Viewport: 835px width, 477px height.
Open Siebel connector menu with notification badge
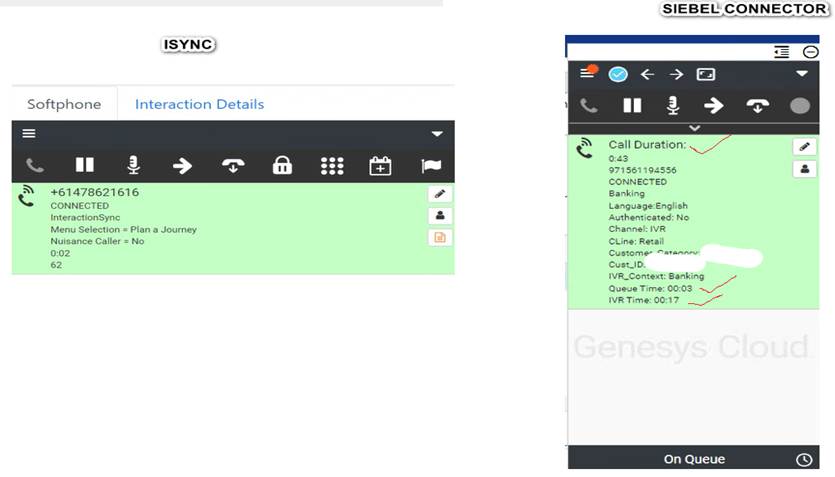coord(588,72)
